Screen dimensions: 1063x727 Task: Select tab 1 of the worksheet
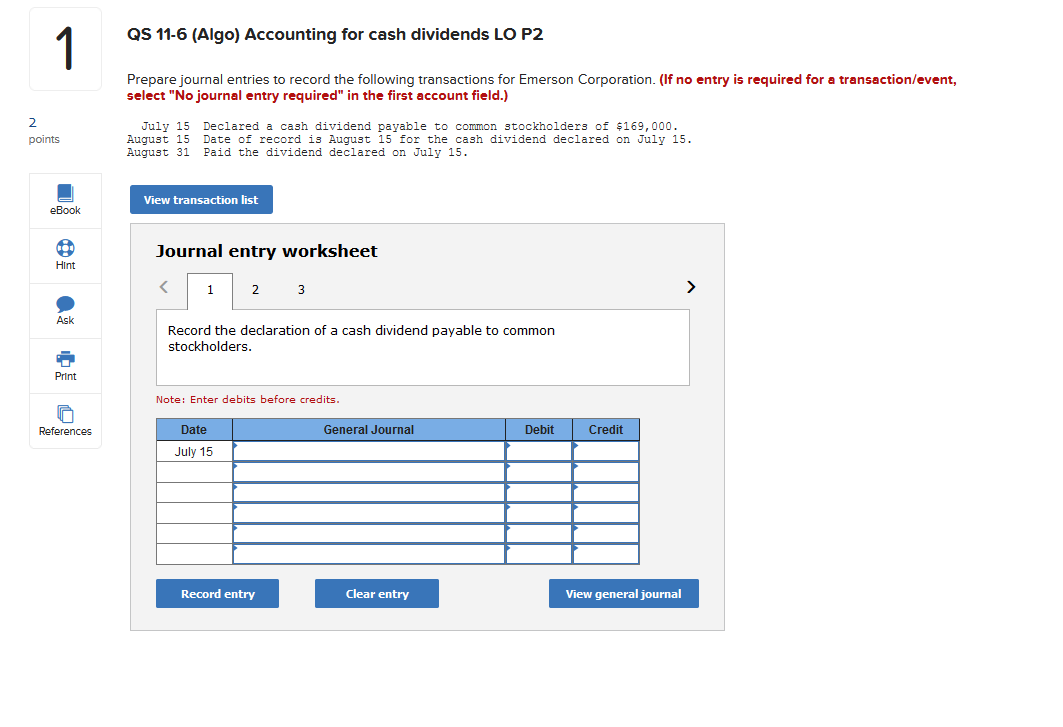210,289
